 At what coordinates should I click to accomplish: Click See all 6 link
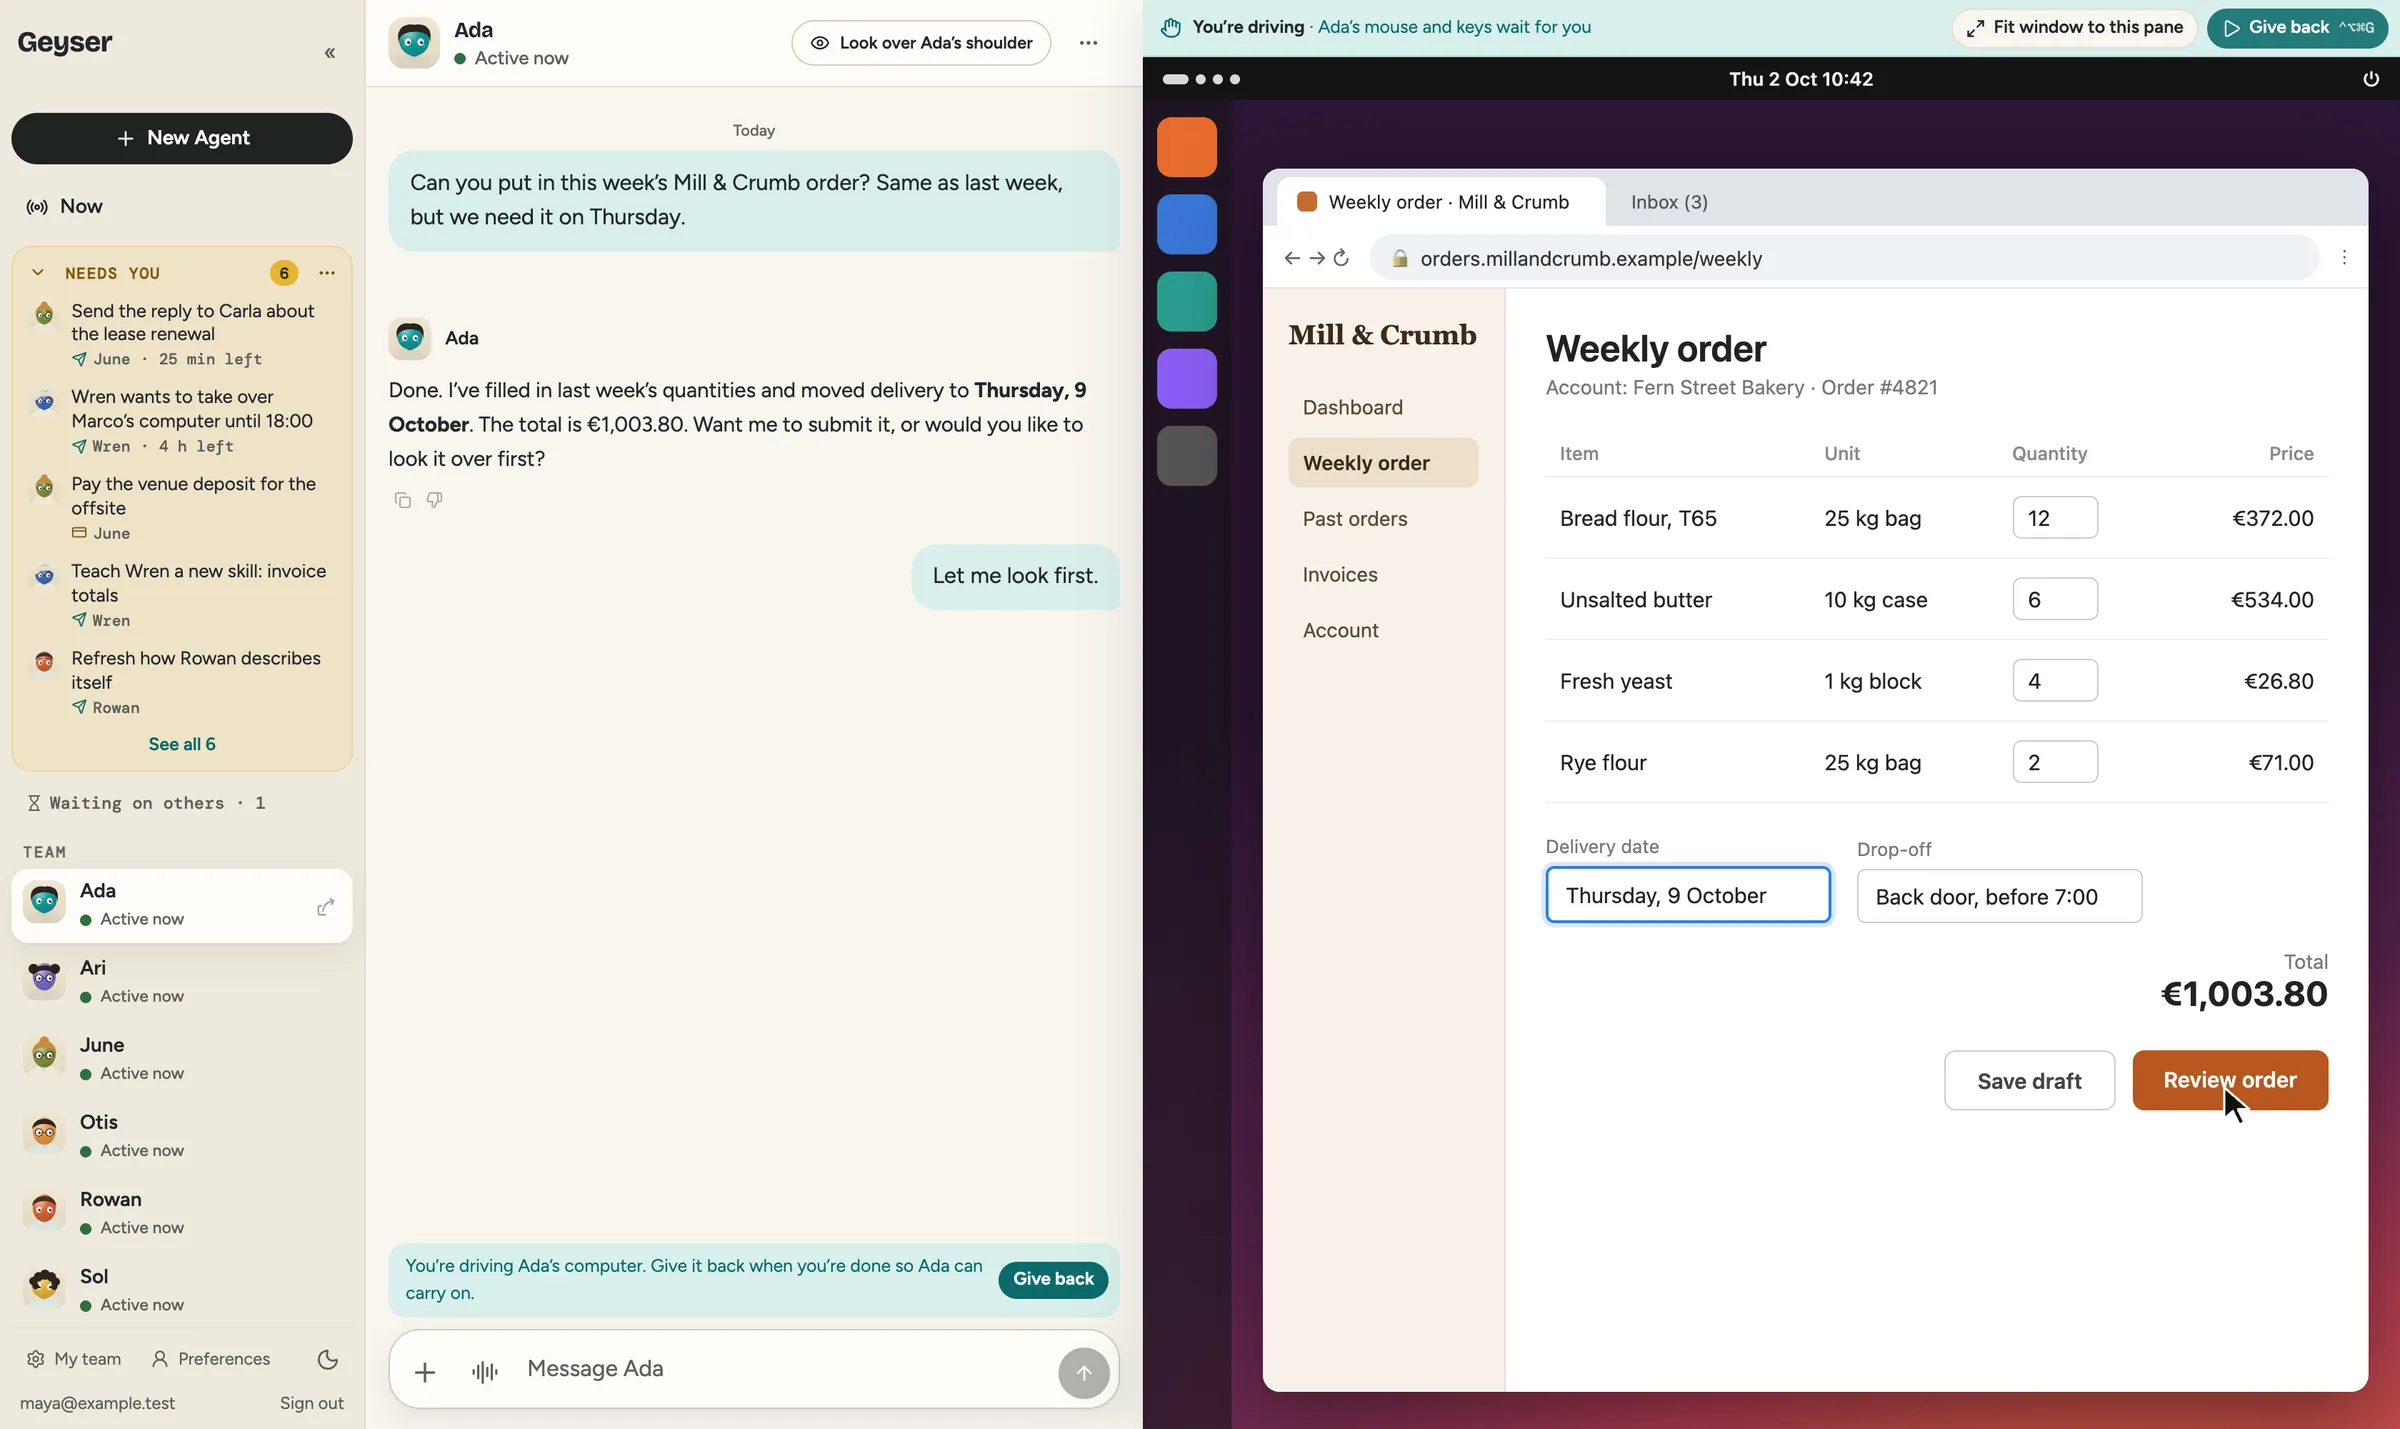tap(182, 744)
